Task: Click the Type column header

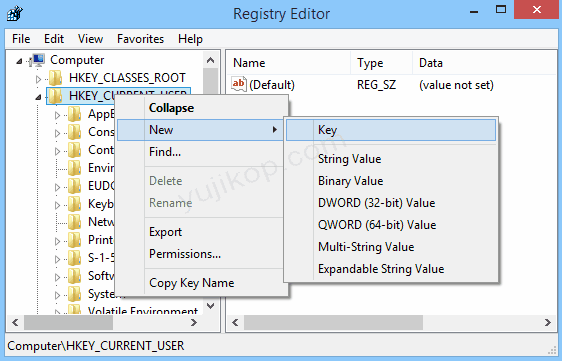Action: pos(381,63)
